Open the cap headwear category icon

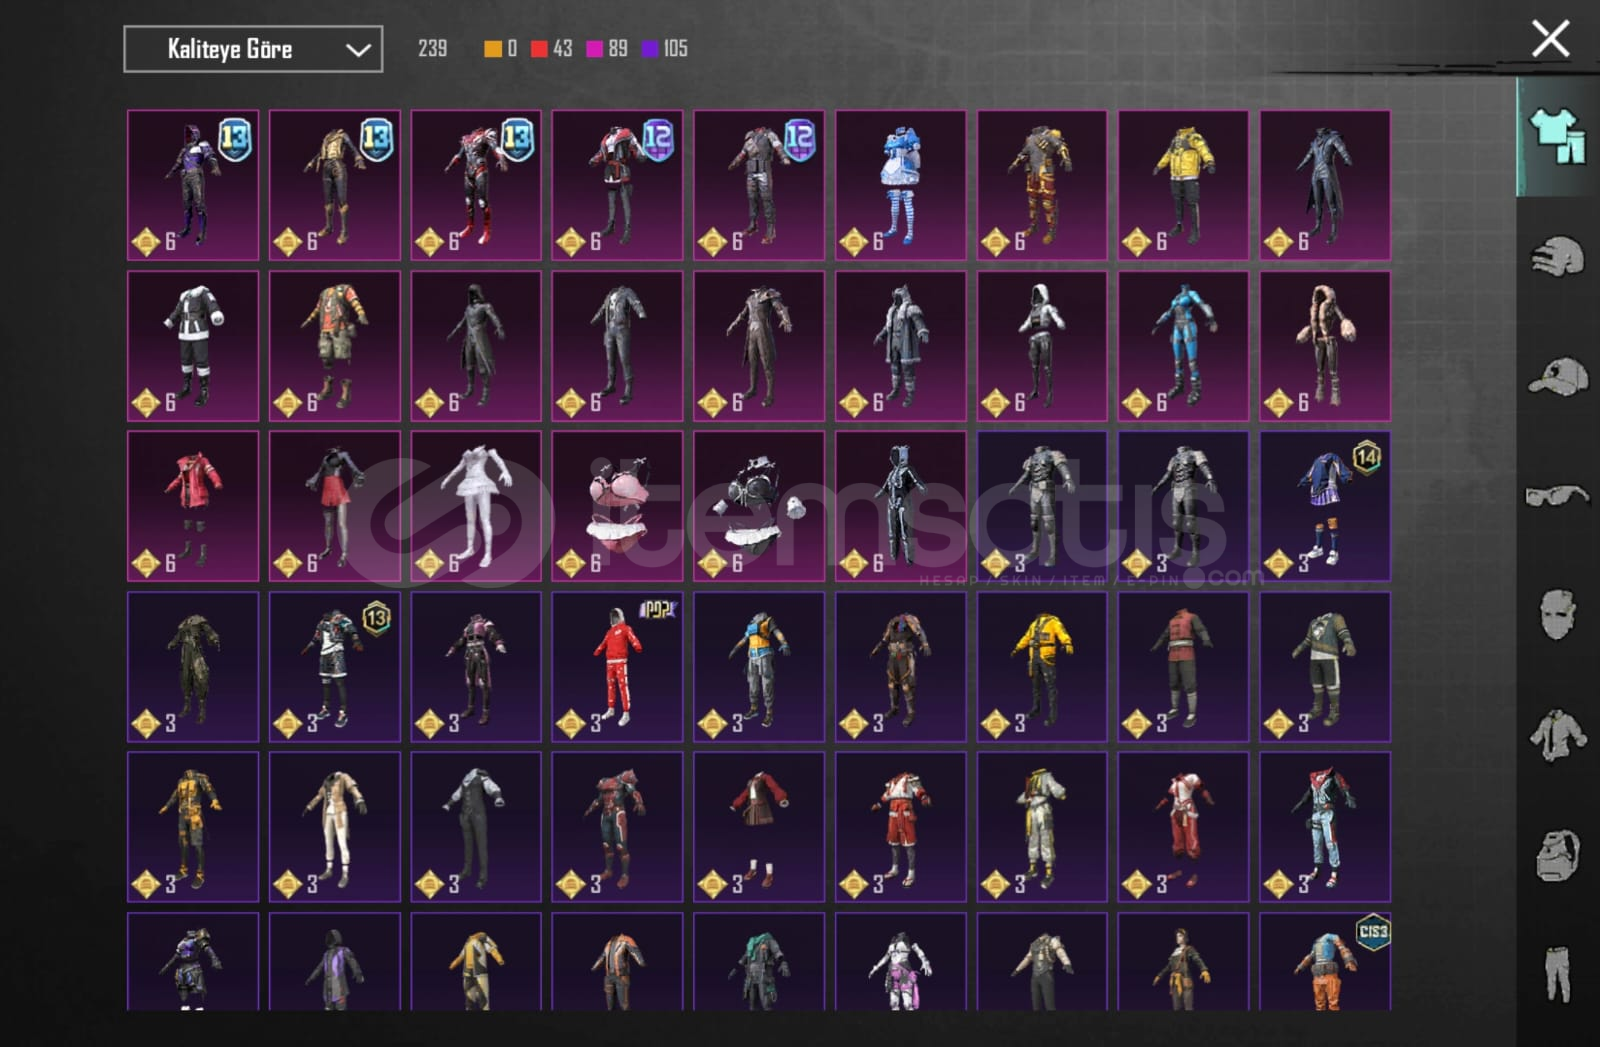tap(1557, 377)
